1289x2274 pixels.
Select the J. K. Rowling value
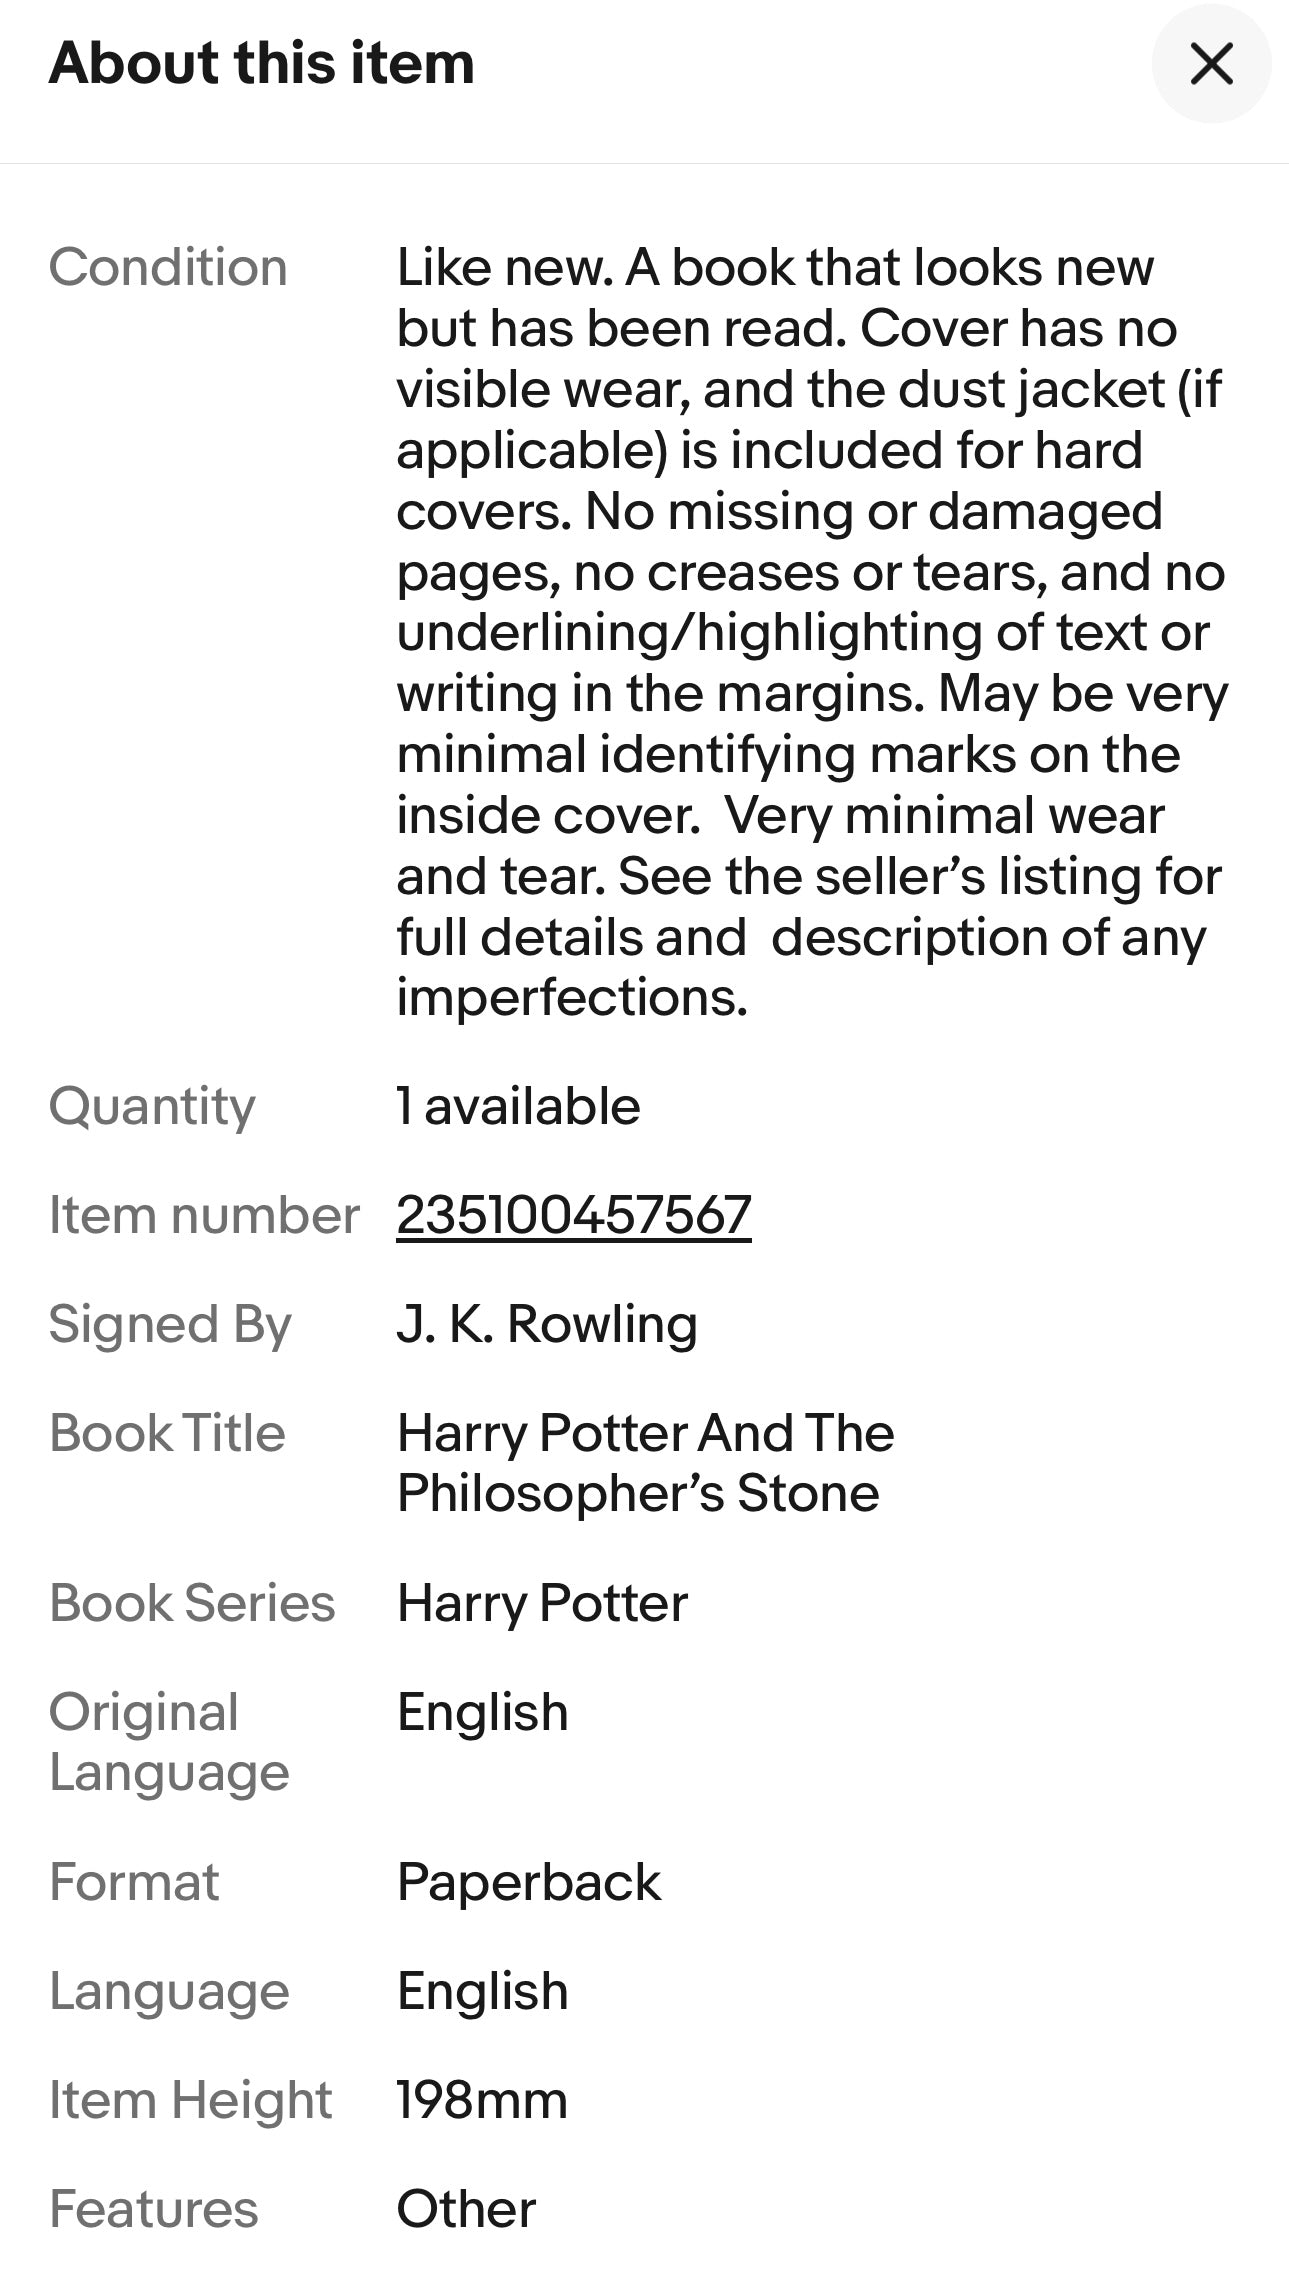click(x=546, y=1324)
